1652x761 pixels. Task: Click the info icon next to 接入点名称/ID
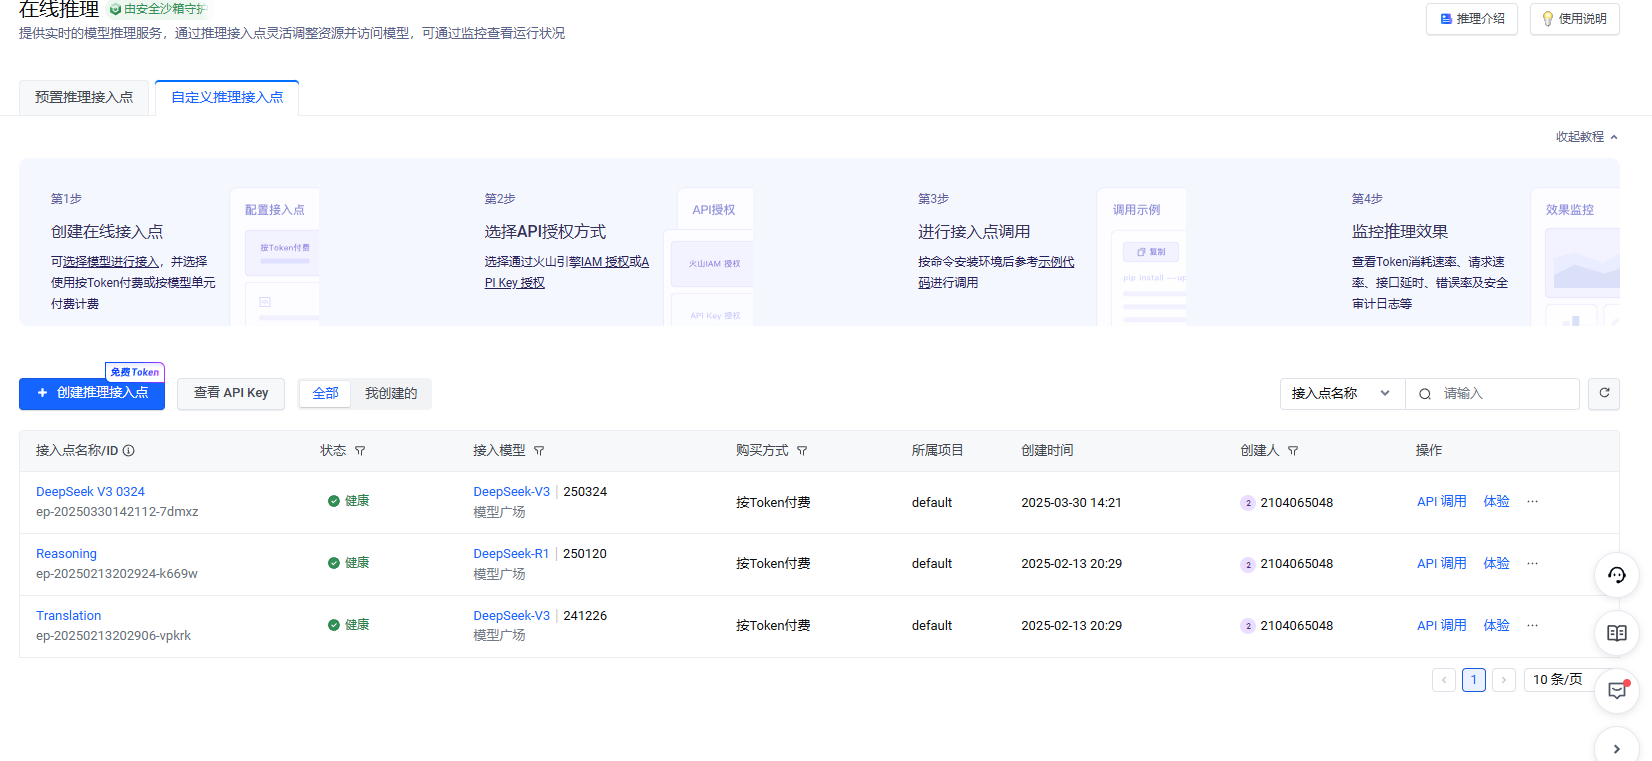[129, 451]
